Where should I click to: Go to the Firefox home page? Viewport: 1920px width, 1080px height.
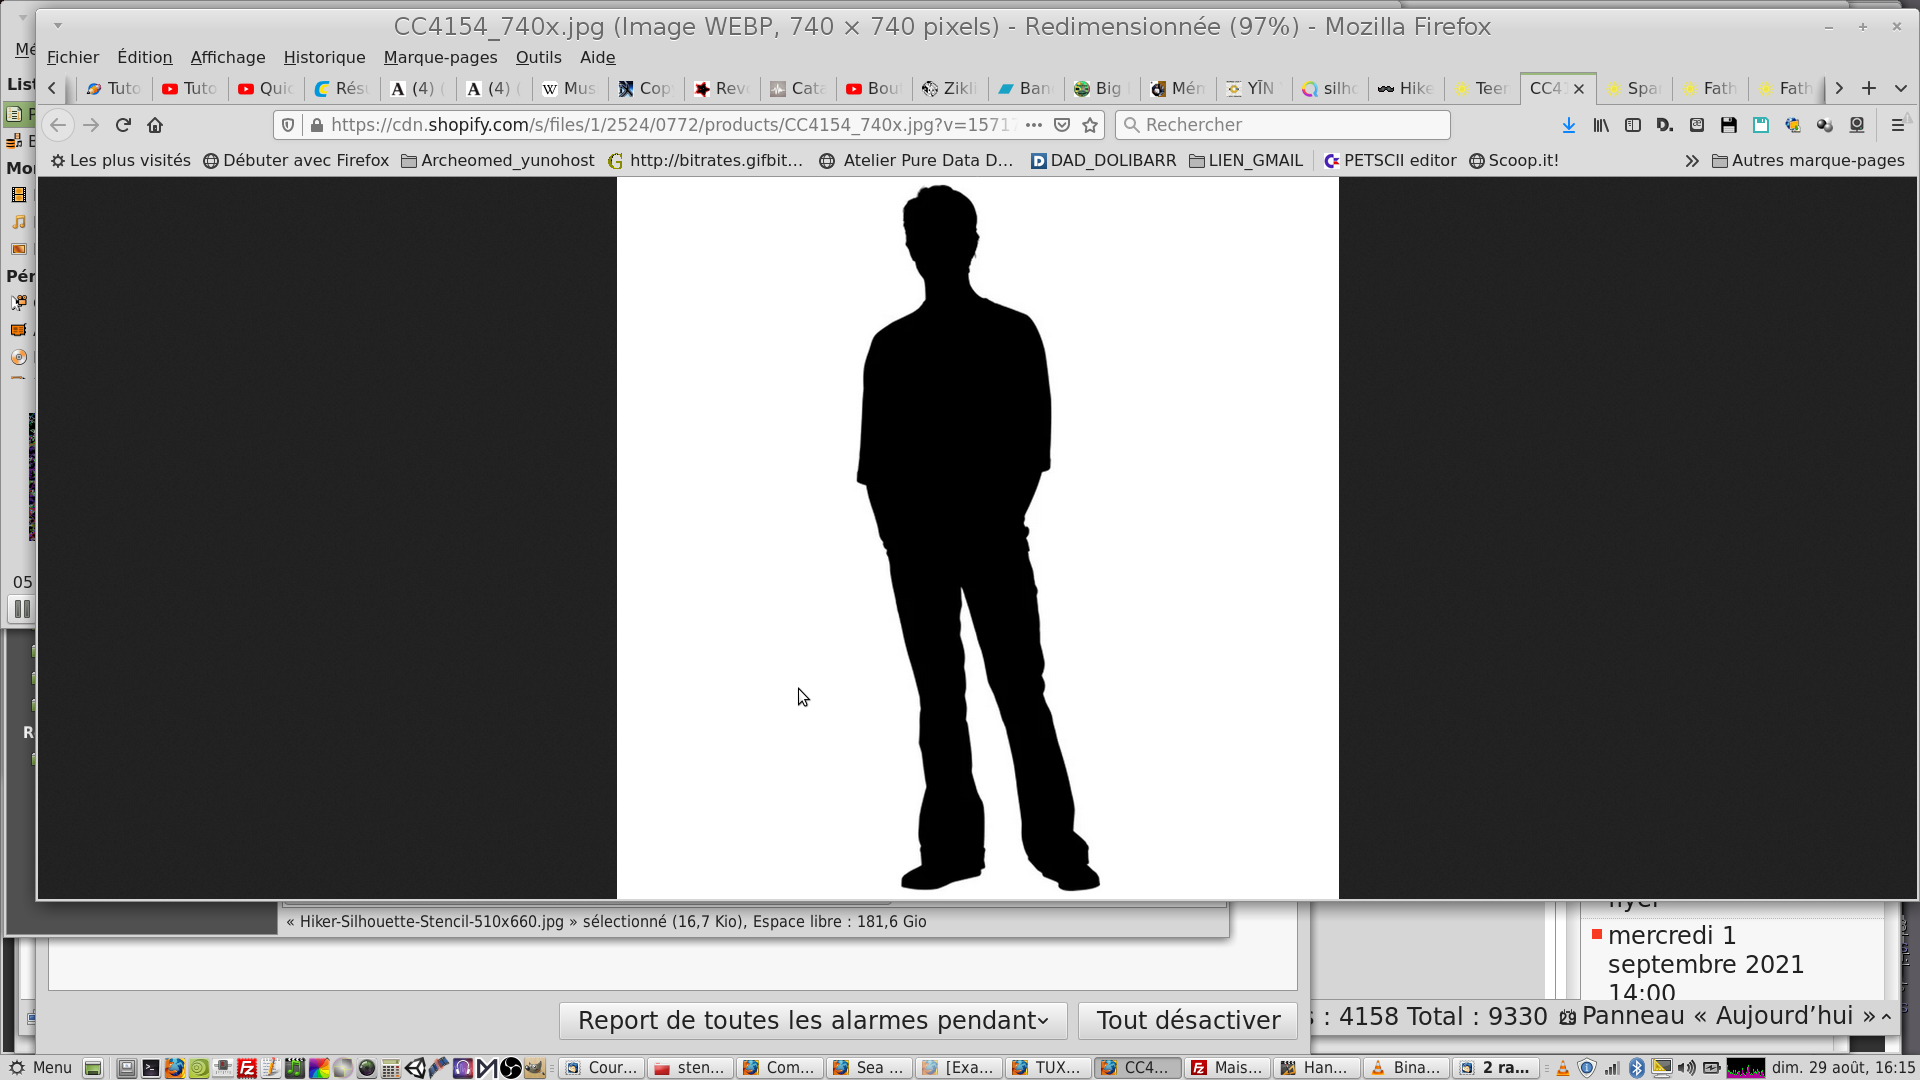click(155, 125)
